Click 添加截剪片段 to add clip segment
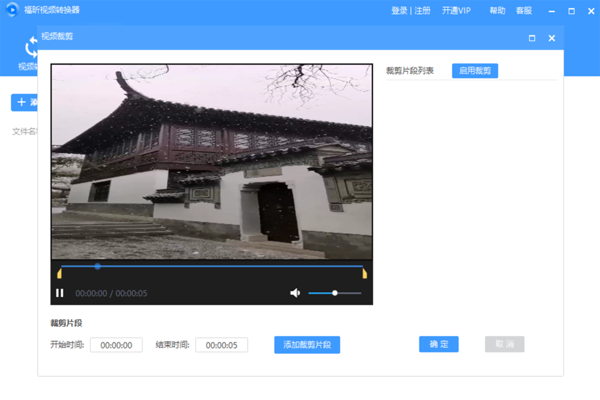 307,345
